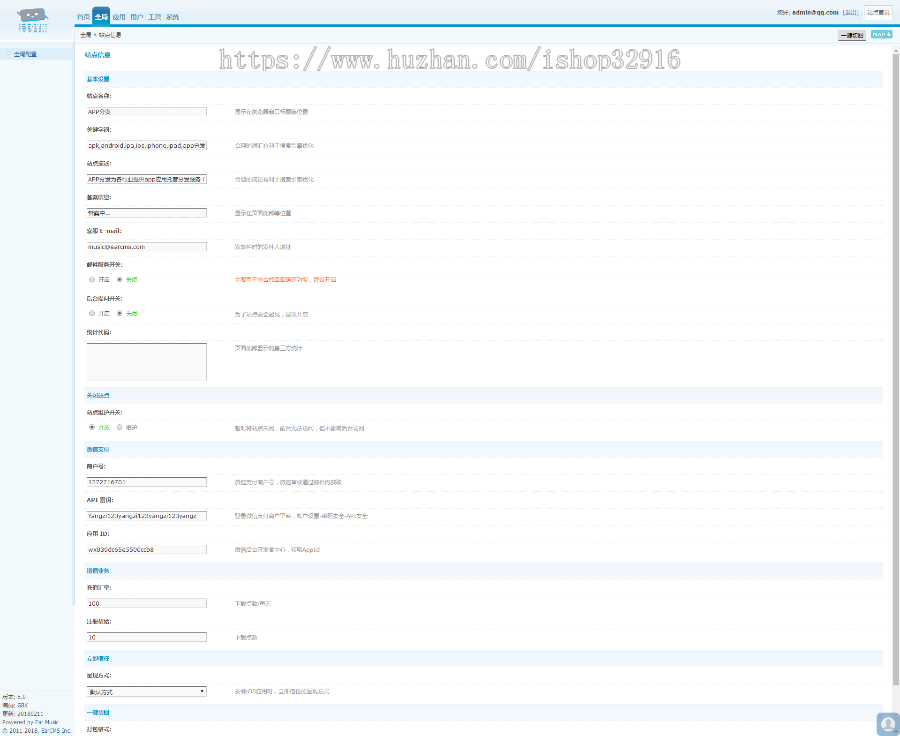Click the statistics code textarea

pyautogui.click(x=146, y=362)
